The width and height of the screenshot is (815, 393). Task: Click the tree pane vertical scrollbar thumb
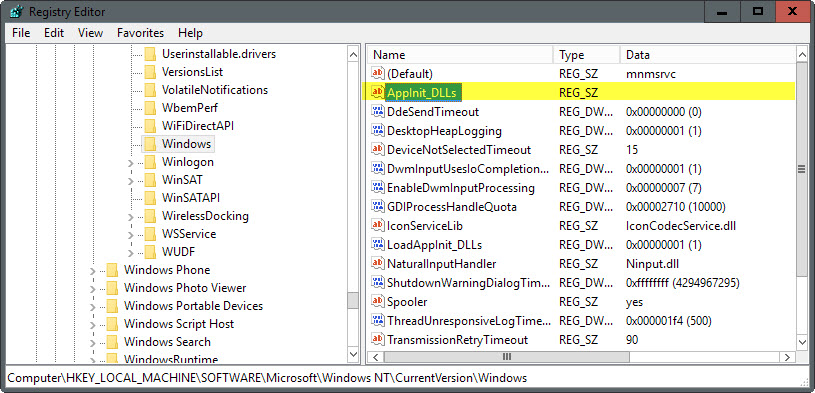[353, 300]
